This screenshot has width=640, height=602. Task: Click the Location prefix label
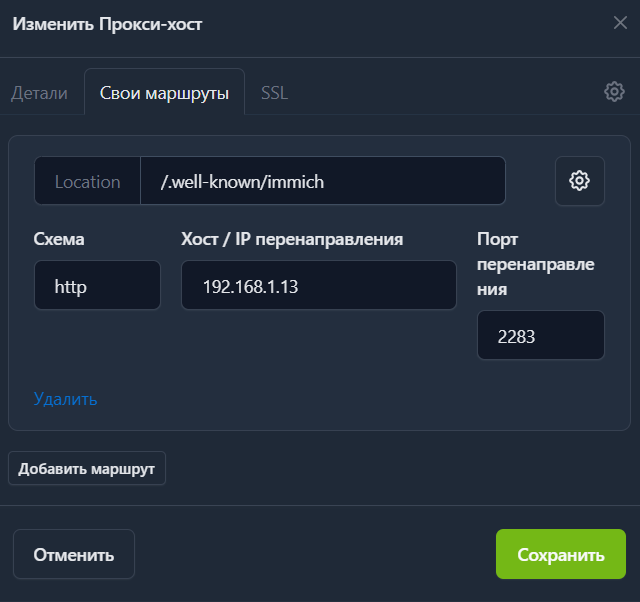pos(87,181)
